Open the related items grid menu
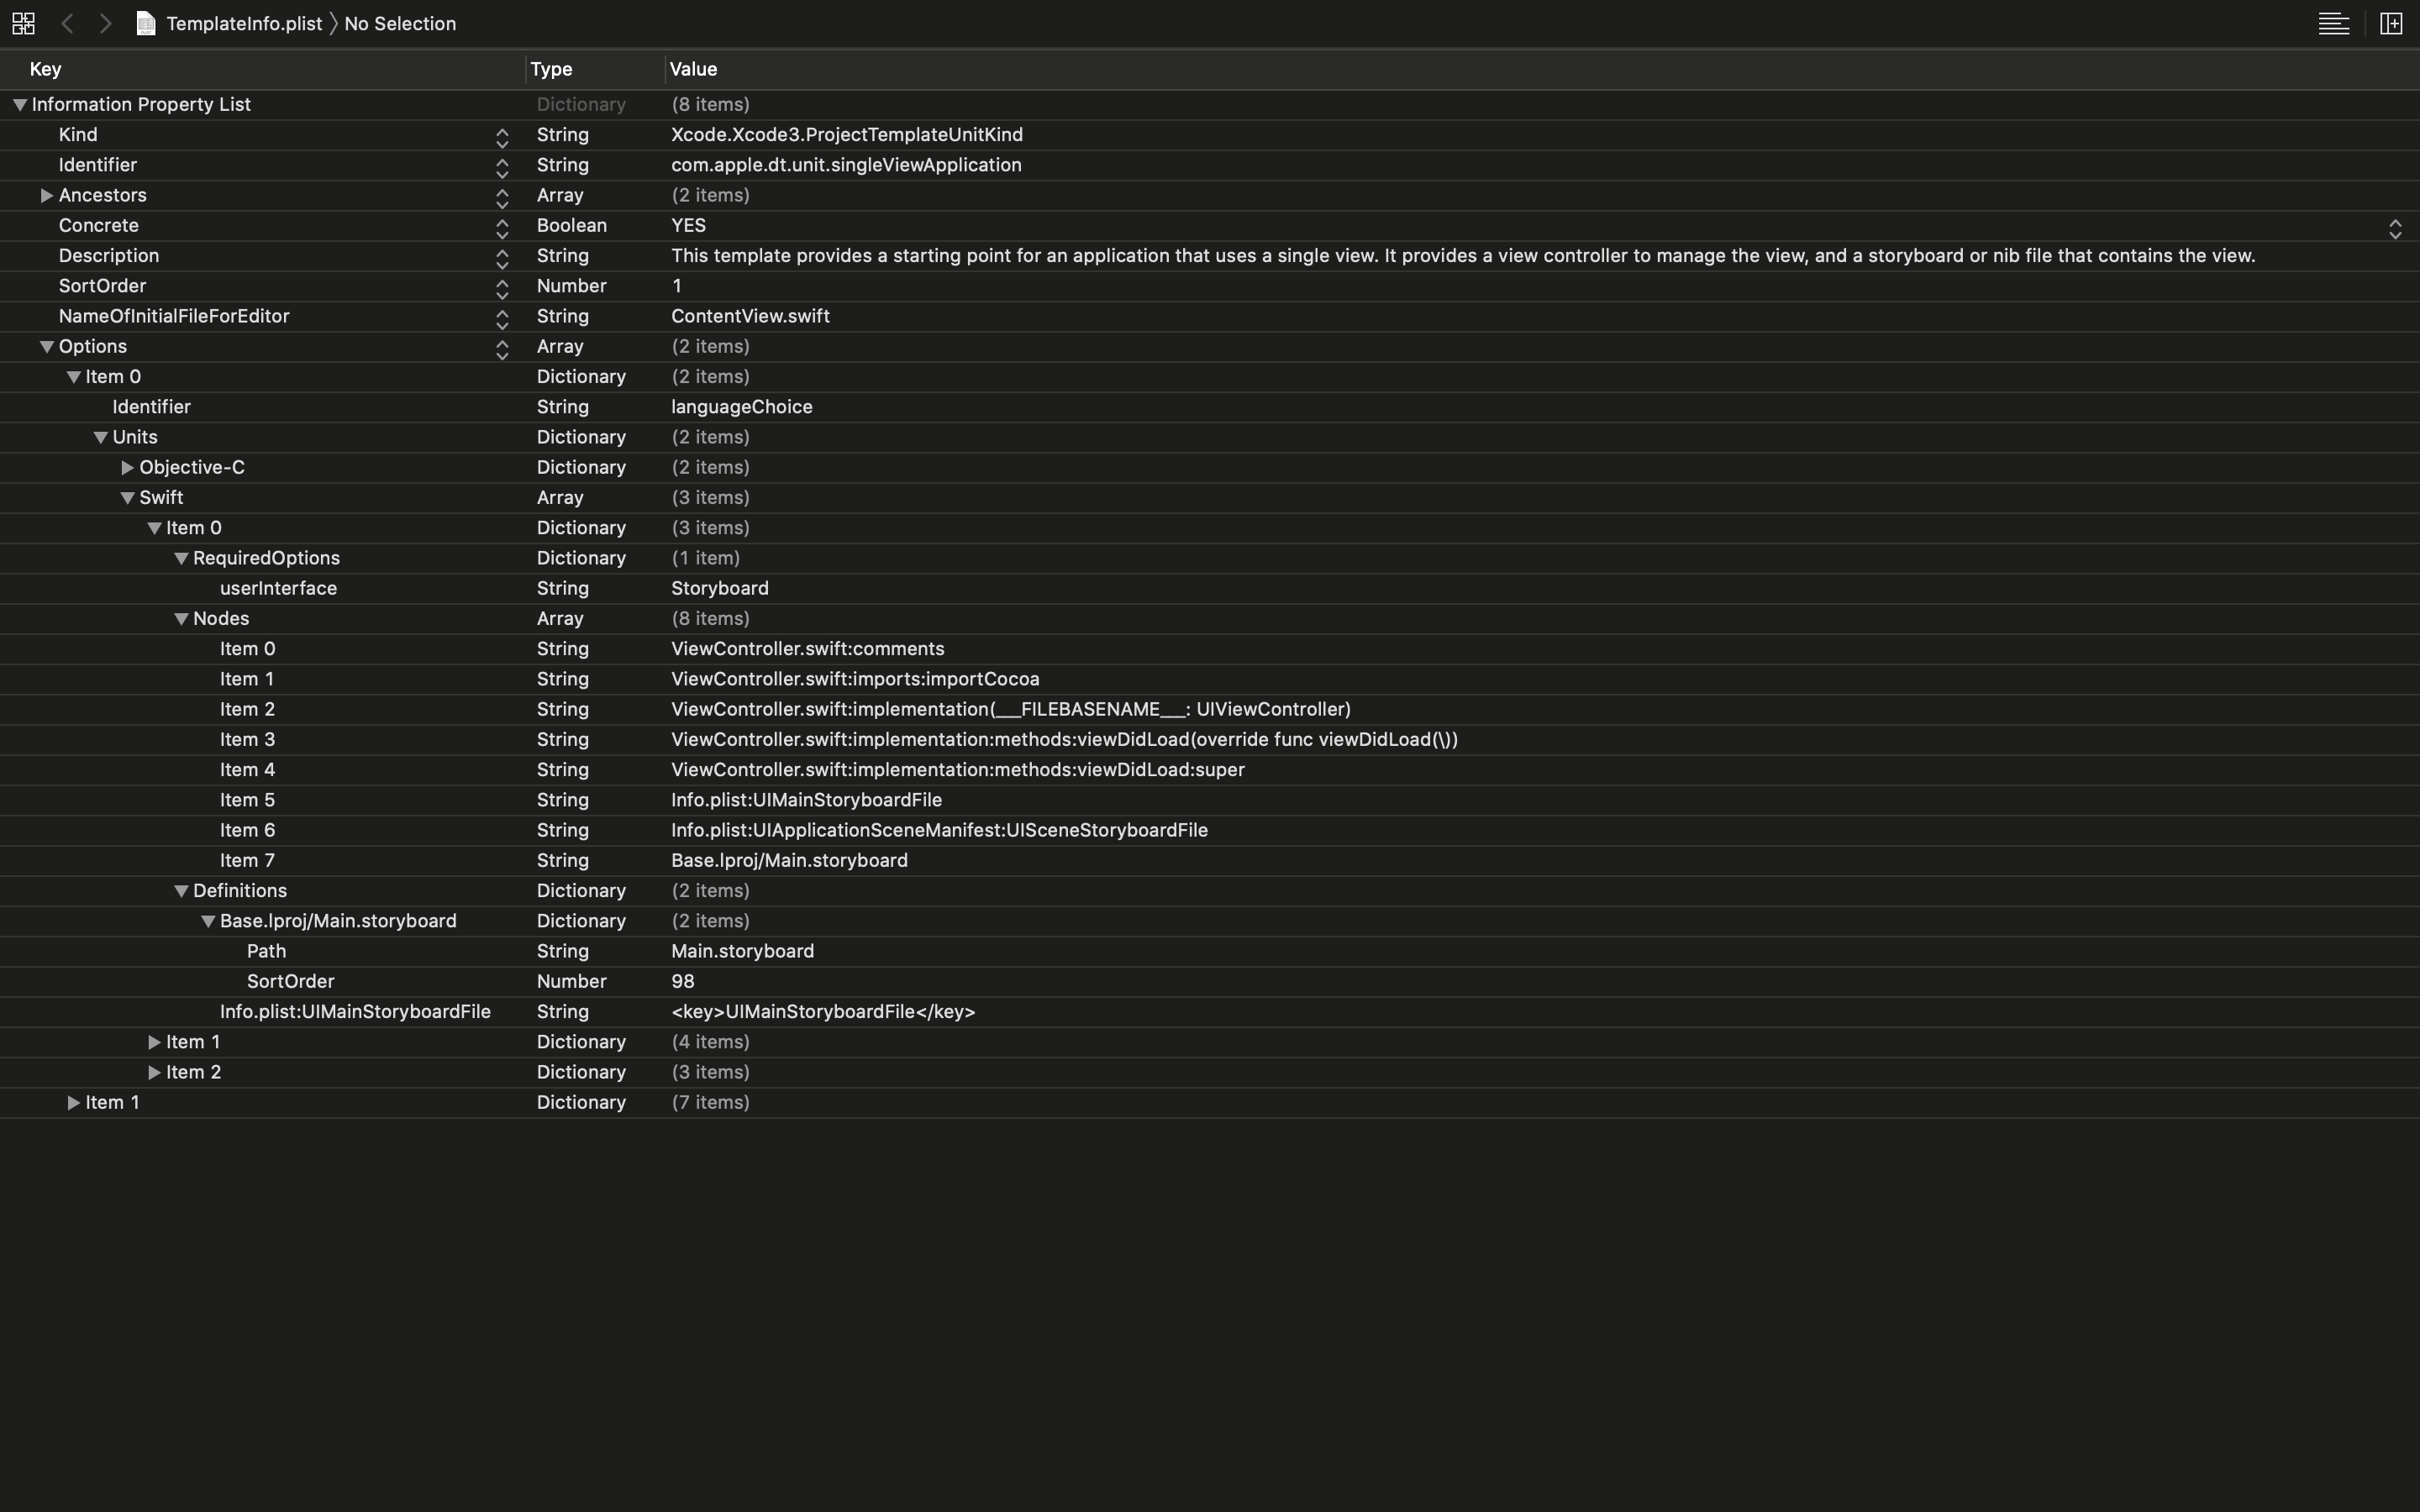Image resolution: width=2420 pixels, height=1512 pixels. [x=23, y=23]
